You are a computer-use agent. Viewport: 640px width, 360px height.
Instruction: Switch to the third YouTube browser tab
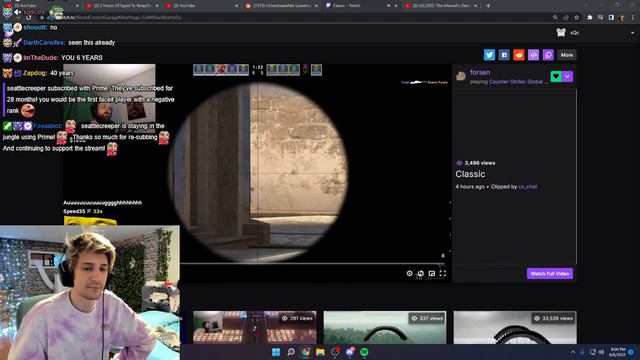coord(200,6)
